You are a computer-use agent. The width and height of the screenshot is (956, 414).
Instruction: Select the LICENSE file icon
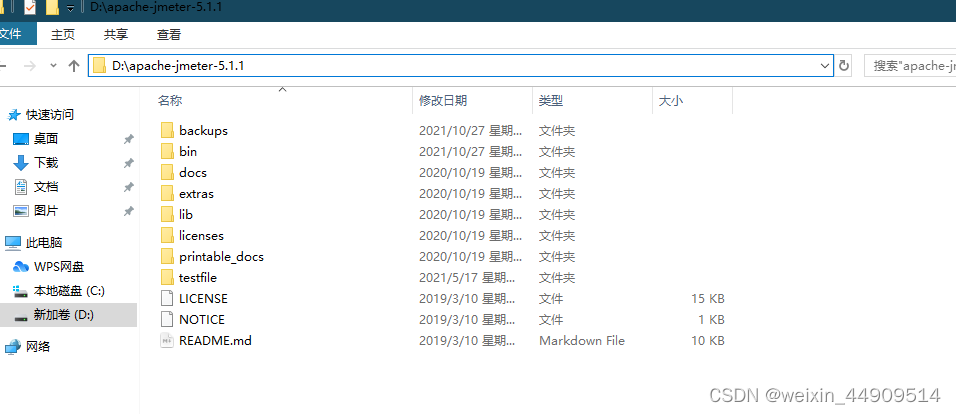click(x=167, y=299)
